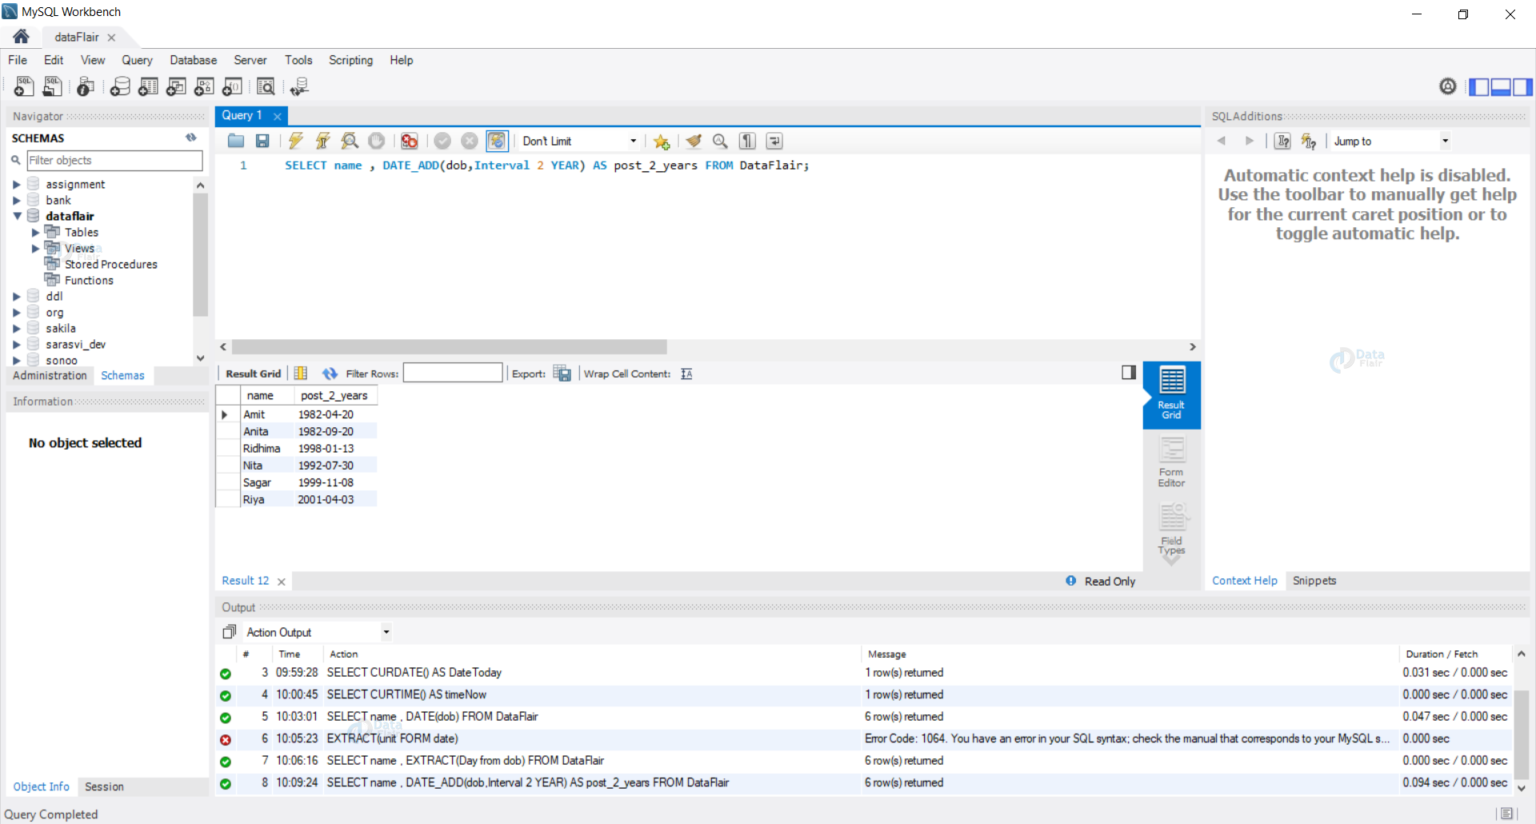Expand the Tables node
The width and height of the screenshot is (1536, 824).
(x=35, y=232)
